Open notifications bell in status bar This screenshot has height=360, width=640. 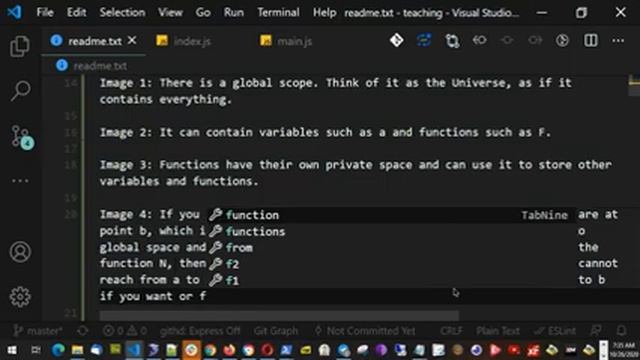tap(621, 331)
